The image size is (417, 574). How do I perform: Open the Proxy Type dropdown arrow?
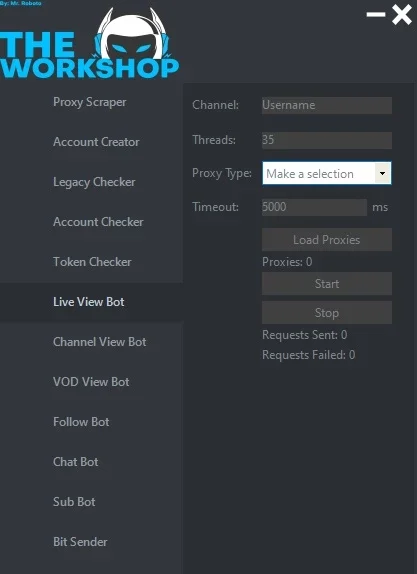pos(383,173)
